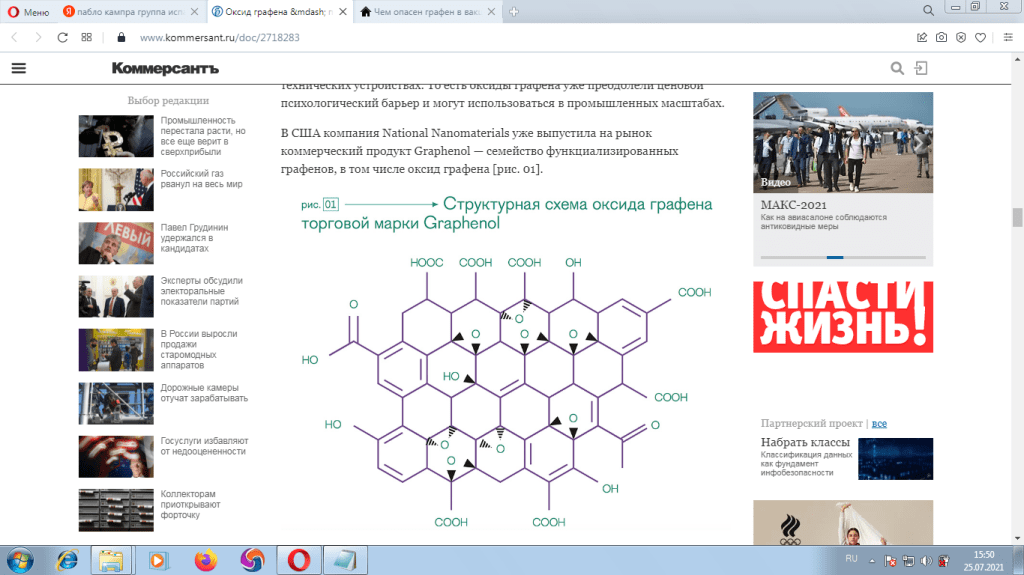Click the figure '01' reference box
The width and height of the screenshot is (1024, 575).
[x=331, y=205]
